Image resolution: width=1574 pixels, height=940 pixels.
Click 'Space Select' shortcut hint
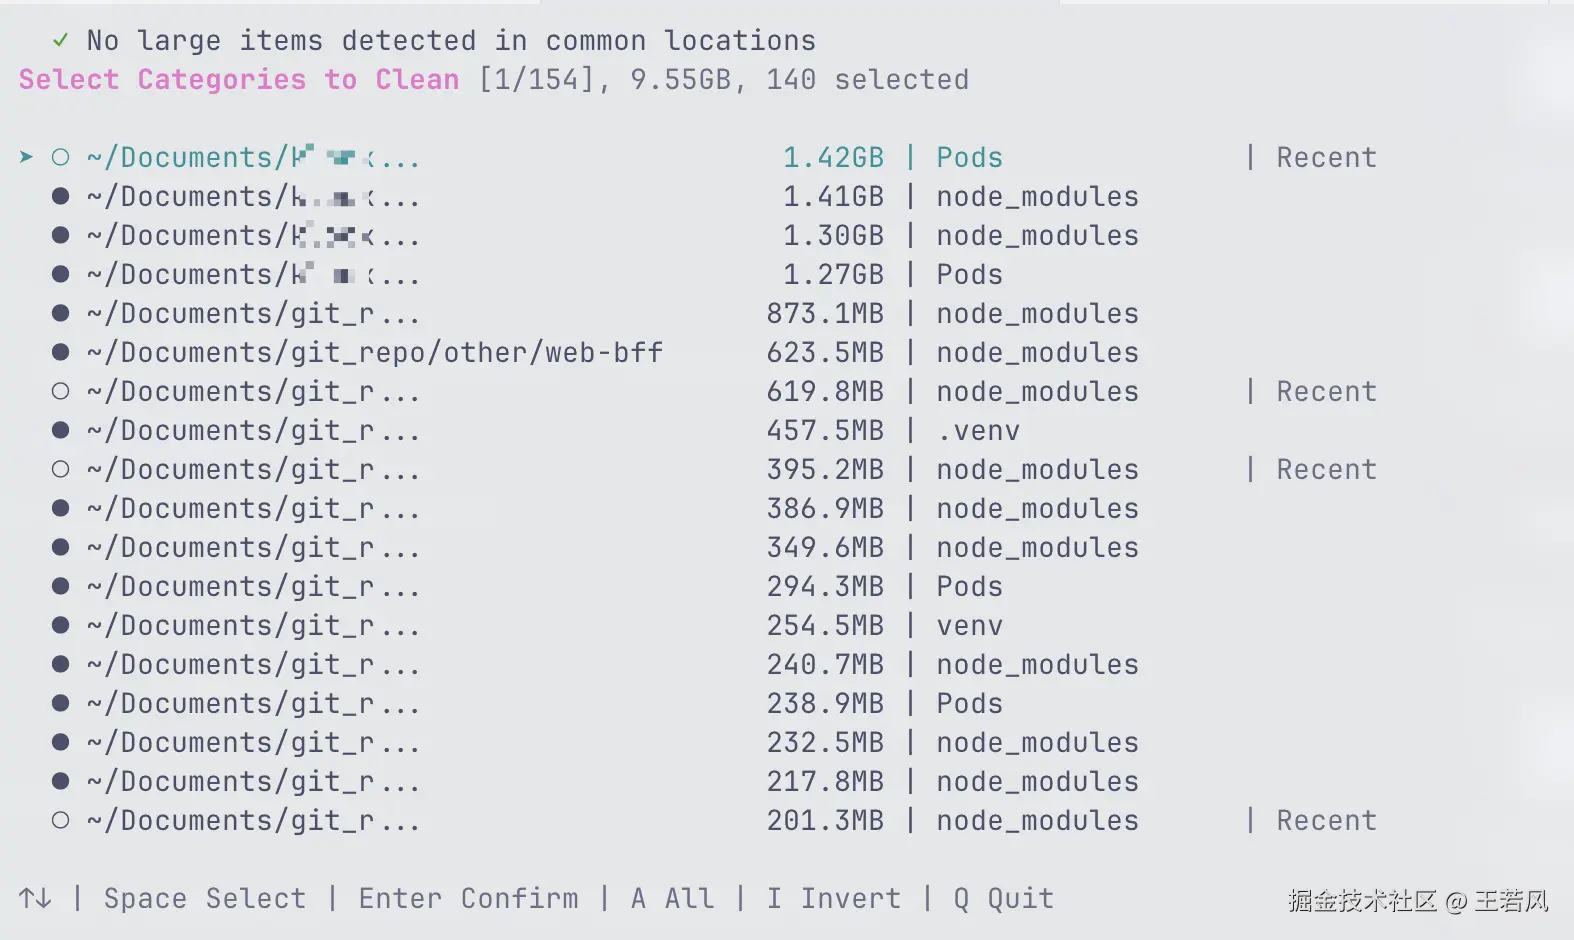tap(205, 898)
